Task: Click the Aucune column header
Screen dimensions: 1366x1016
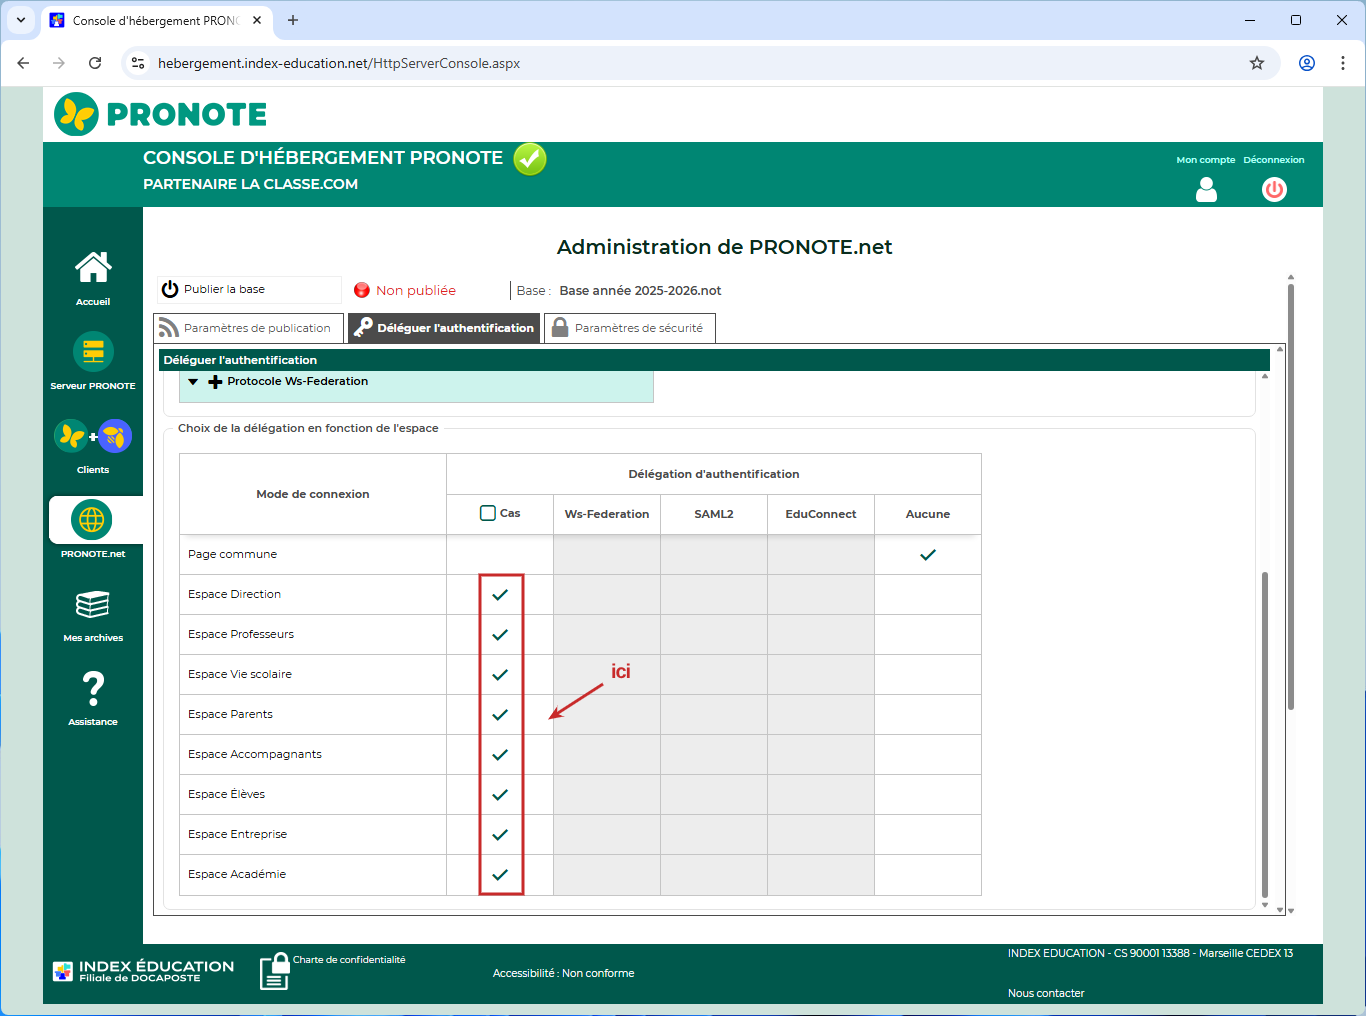Action: (x=928, y=514)
